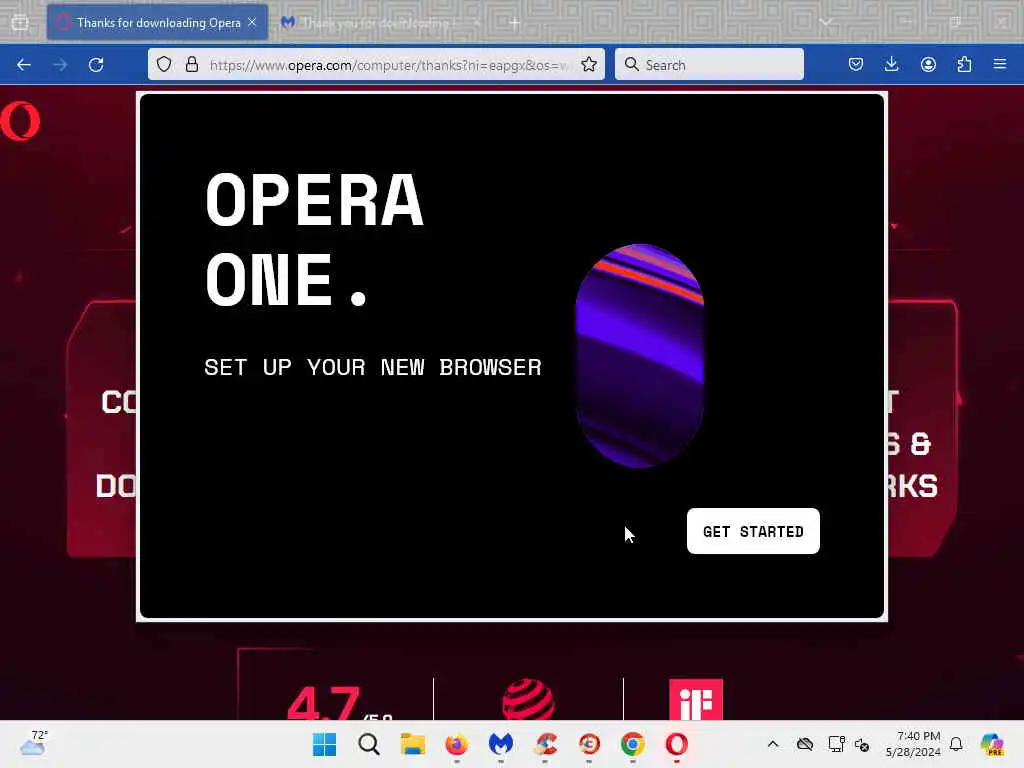Click into the Search box
This screenshot has height=768, width=1024.
tap(709, 64)
